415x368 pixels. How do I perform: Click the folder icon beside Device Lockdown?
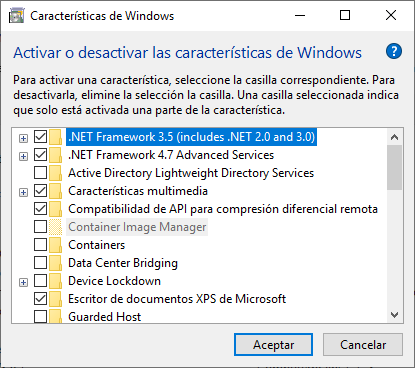(55, 281)
